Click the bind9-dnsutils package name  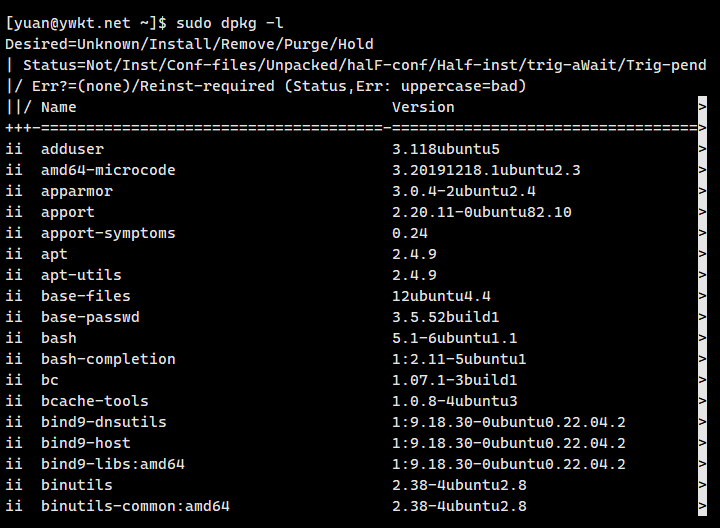point(104,422)
